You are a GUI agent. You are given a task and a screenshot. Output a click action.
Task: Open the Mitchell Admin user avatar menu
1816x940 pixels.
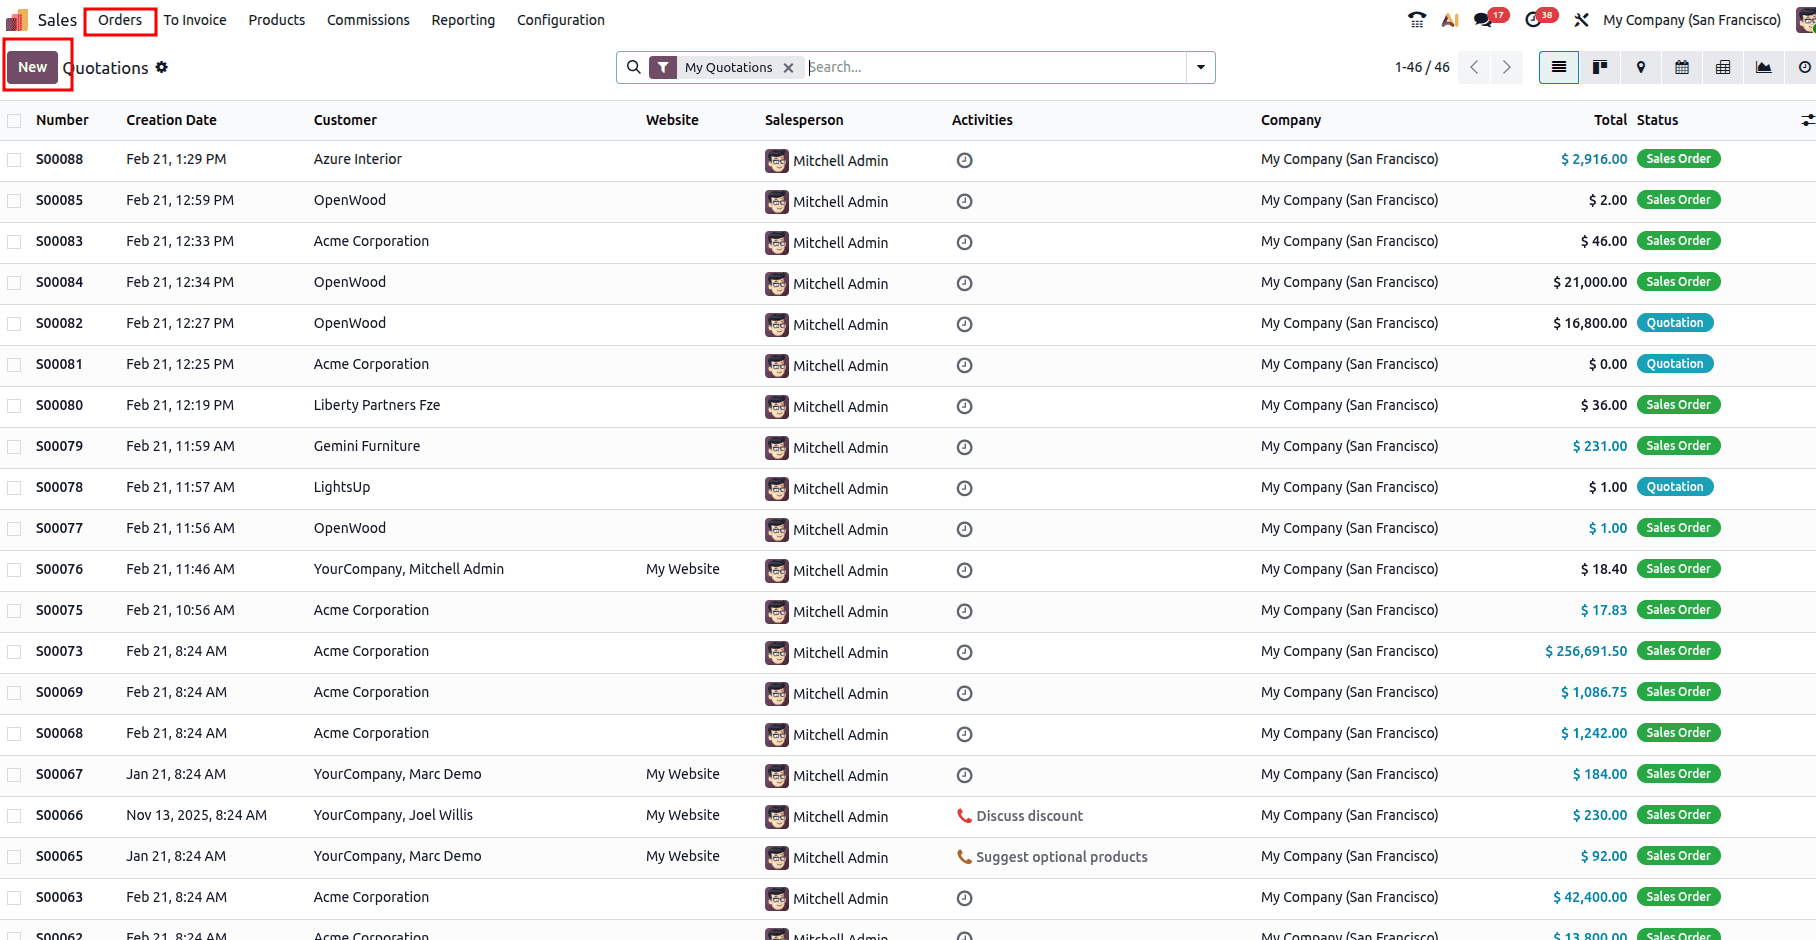pos(1805,20)
